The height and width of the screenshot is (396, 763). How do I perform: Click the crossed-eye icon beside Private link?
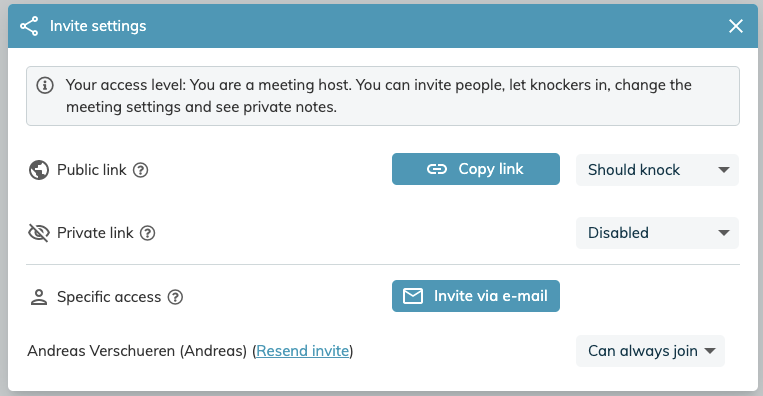pos(39,233)
